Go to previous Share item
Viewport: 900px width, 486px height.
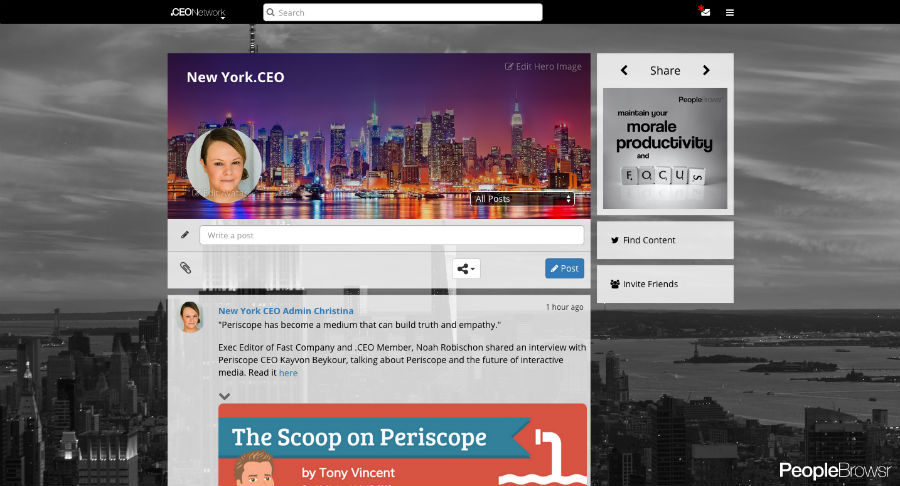[624, 70]
